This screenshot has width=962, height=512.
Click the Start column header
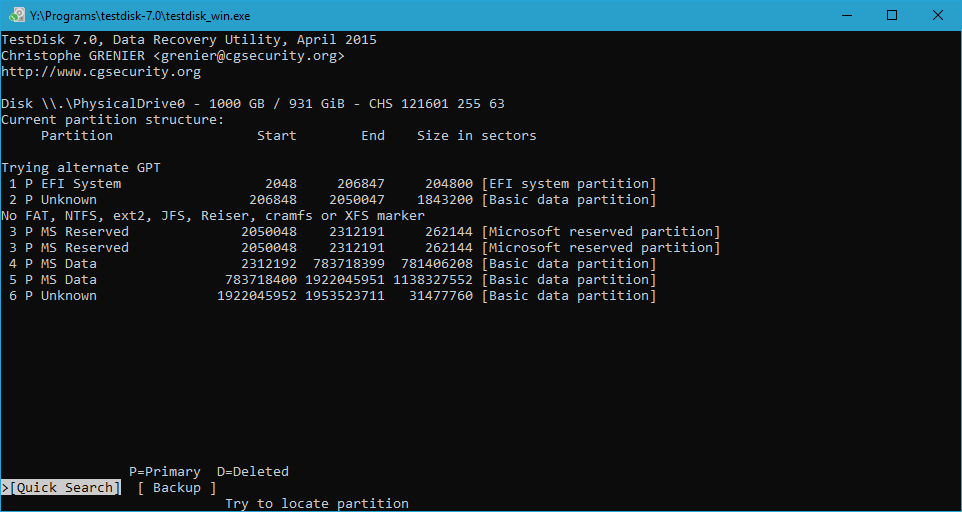pos(276,136)
